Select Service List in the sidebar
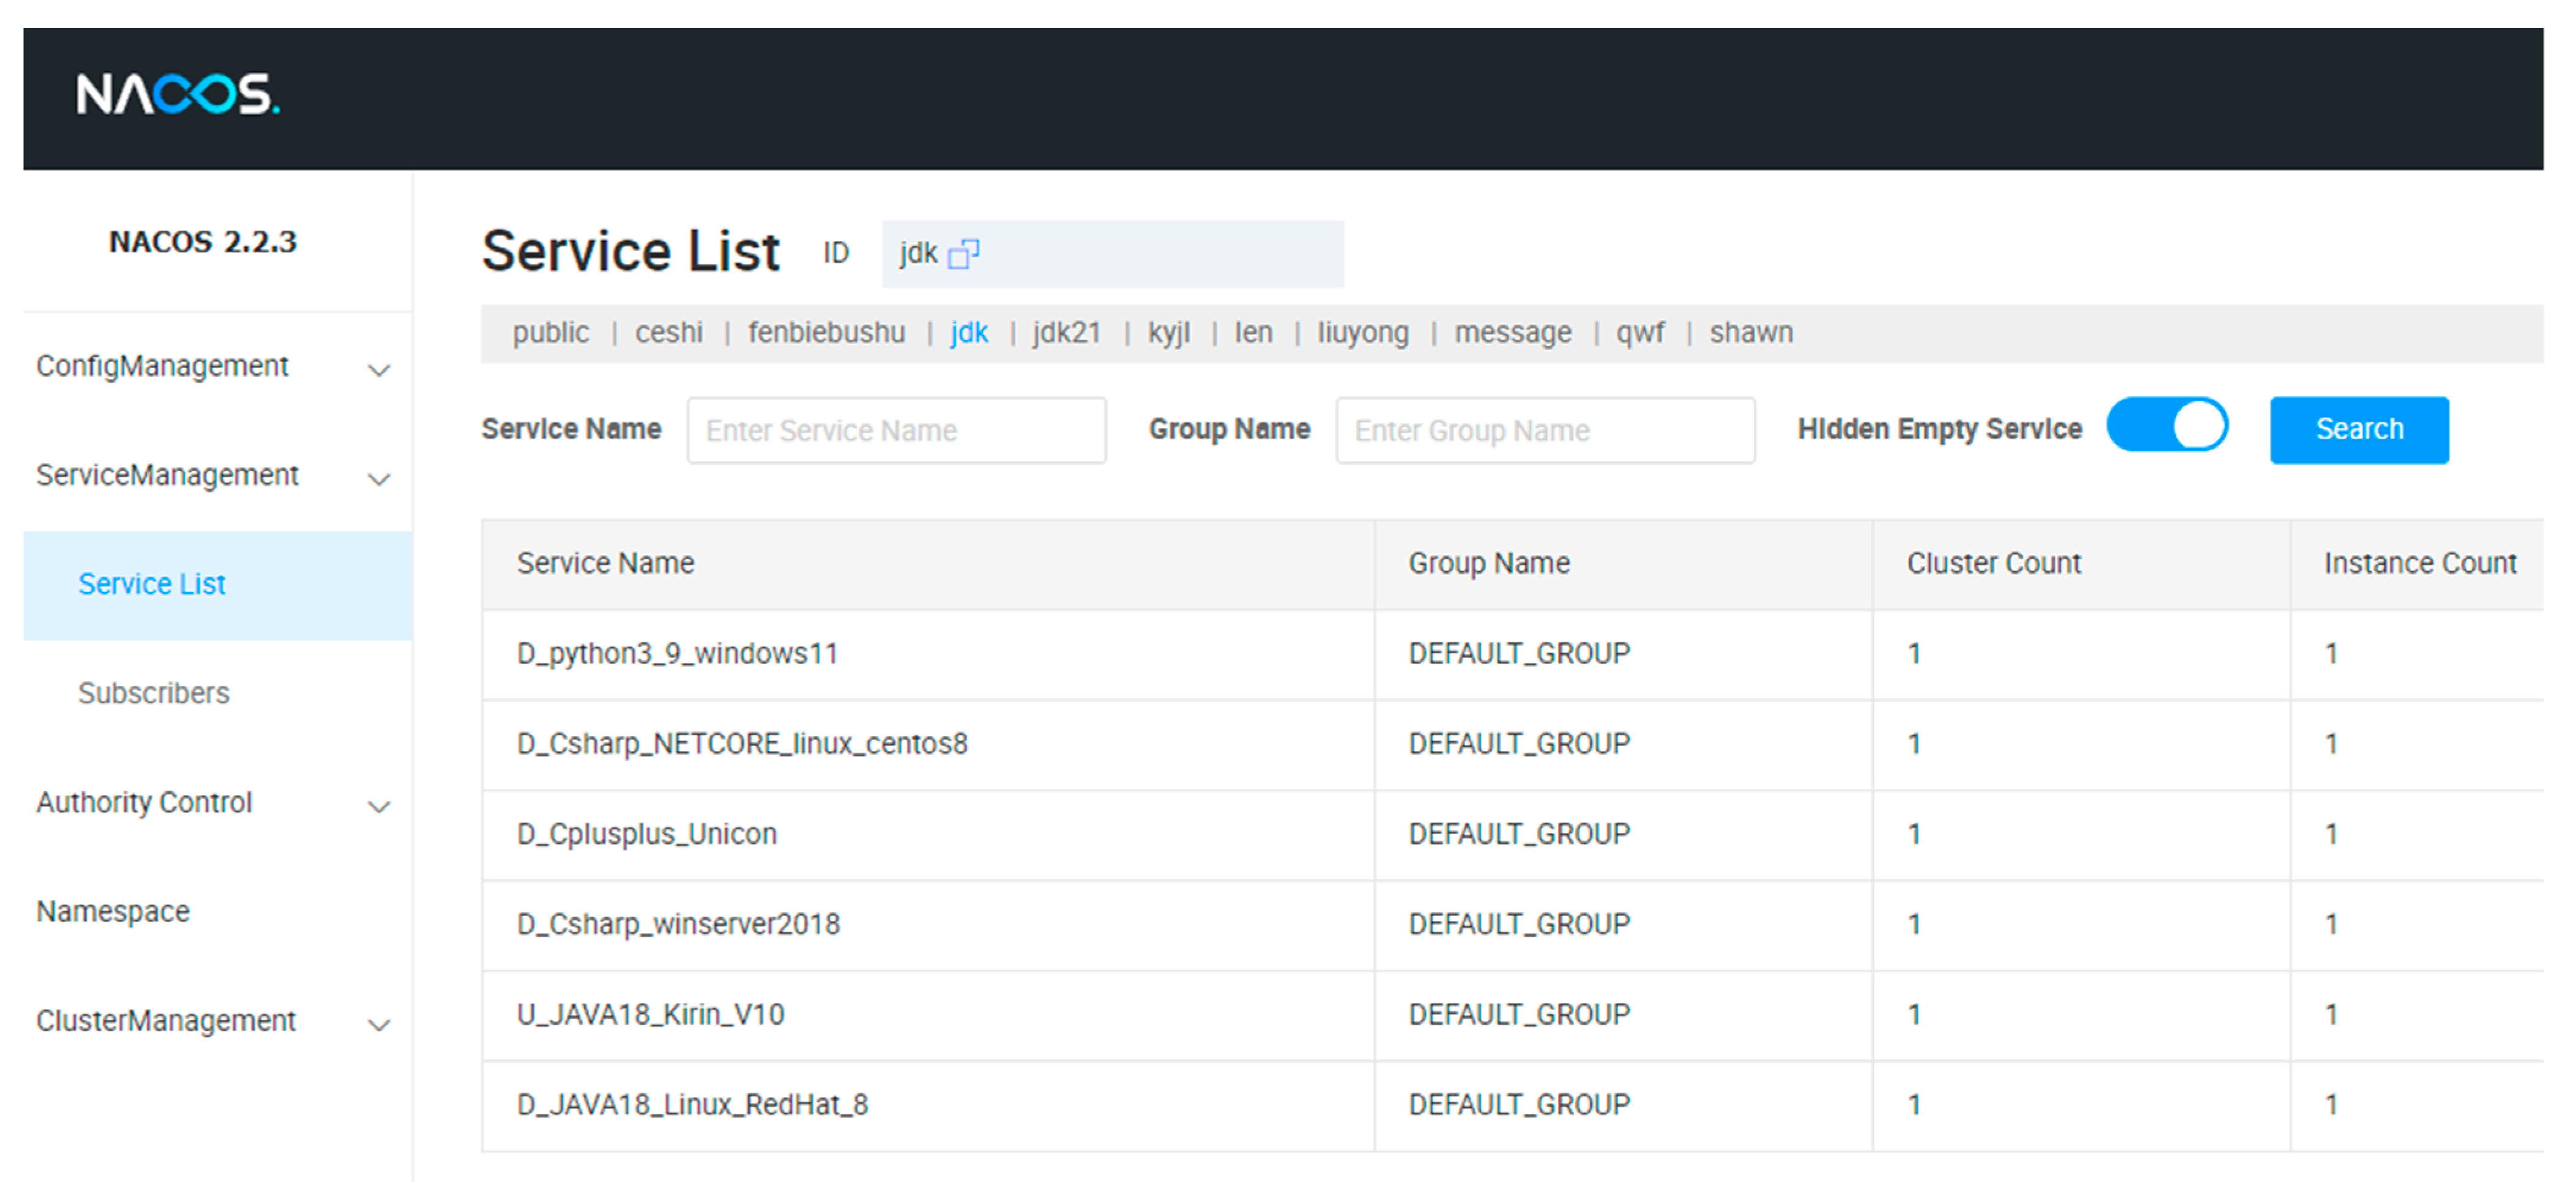The width and height of the screenshot is (2576, 1182). coord(152,584)
